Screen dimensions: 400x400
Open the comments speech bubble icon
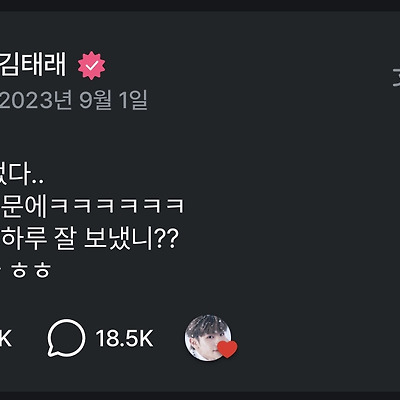coord(66,338)
